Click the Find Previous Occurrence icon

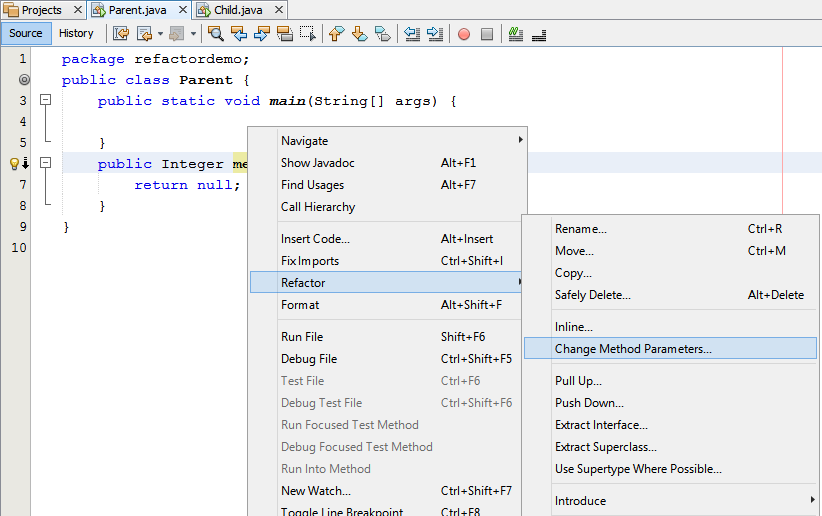[239, 33]
